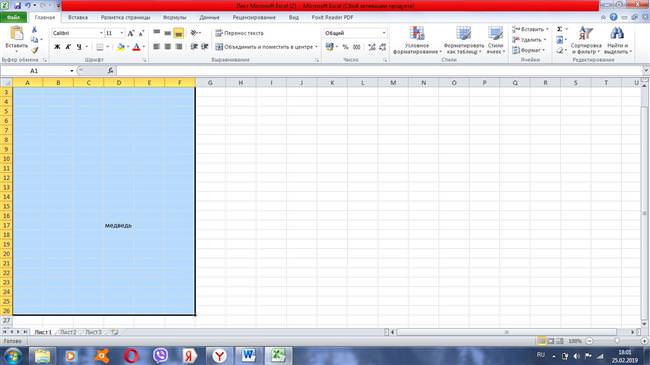Viewport: 650px width, 365px height.
Task: Toggle italic formatting button К
Action: [x=68, y=47]
